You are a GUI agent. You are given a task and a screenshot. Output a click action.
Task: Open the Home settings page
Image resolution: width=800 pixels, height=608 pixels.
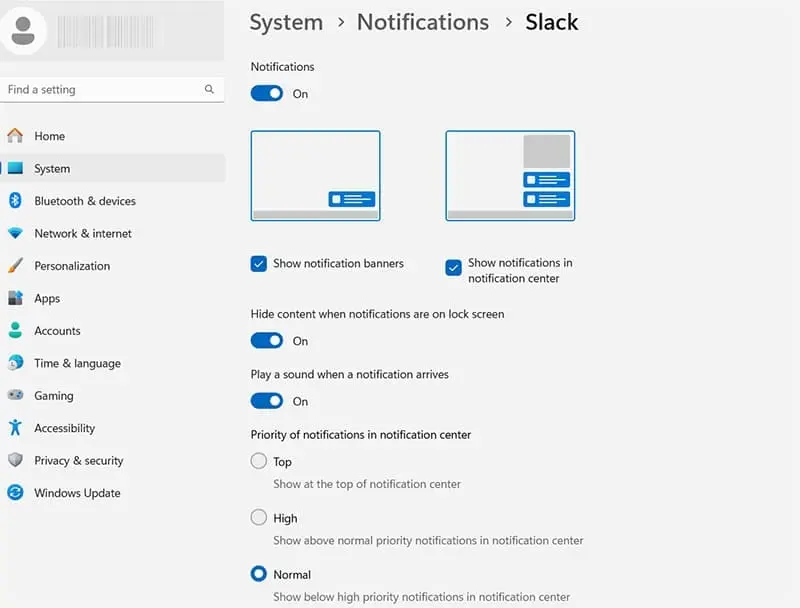(112, 136)
